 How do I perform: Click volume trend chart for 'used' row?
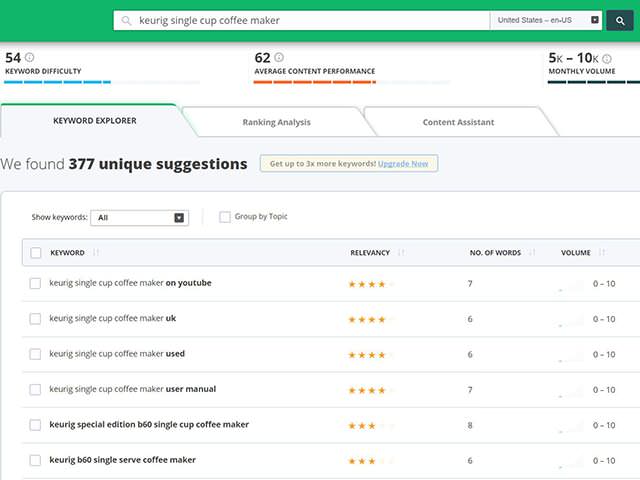[x=571, y=356]
